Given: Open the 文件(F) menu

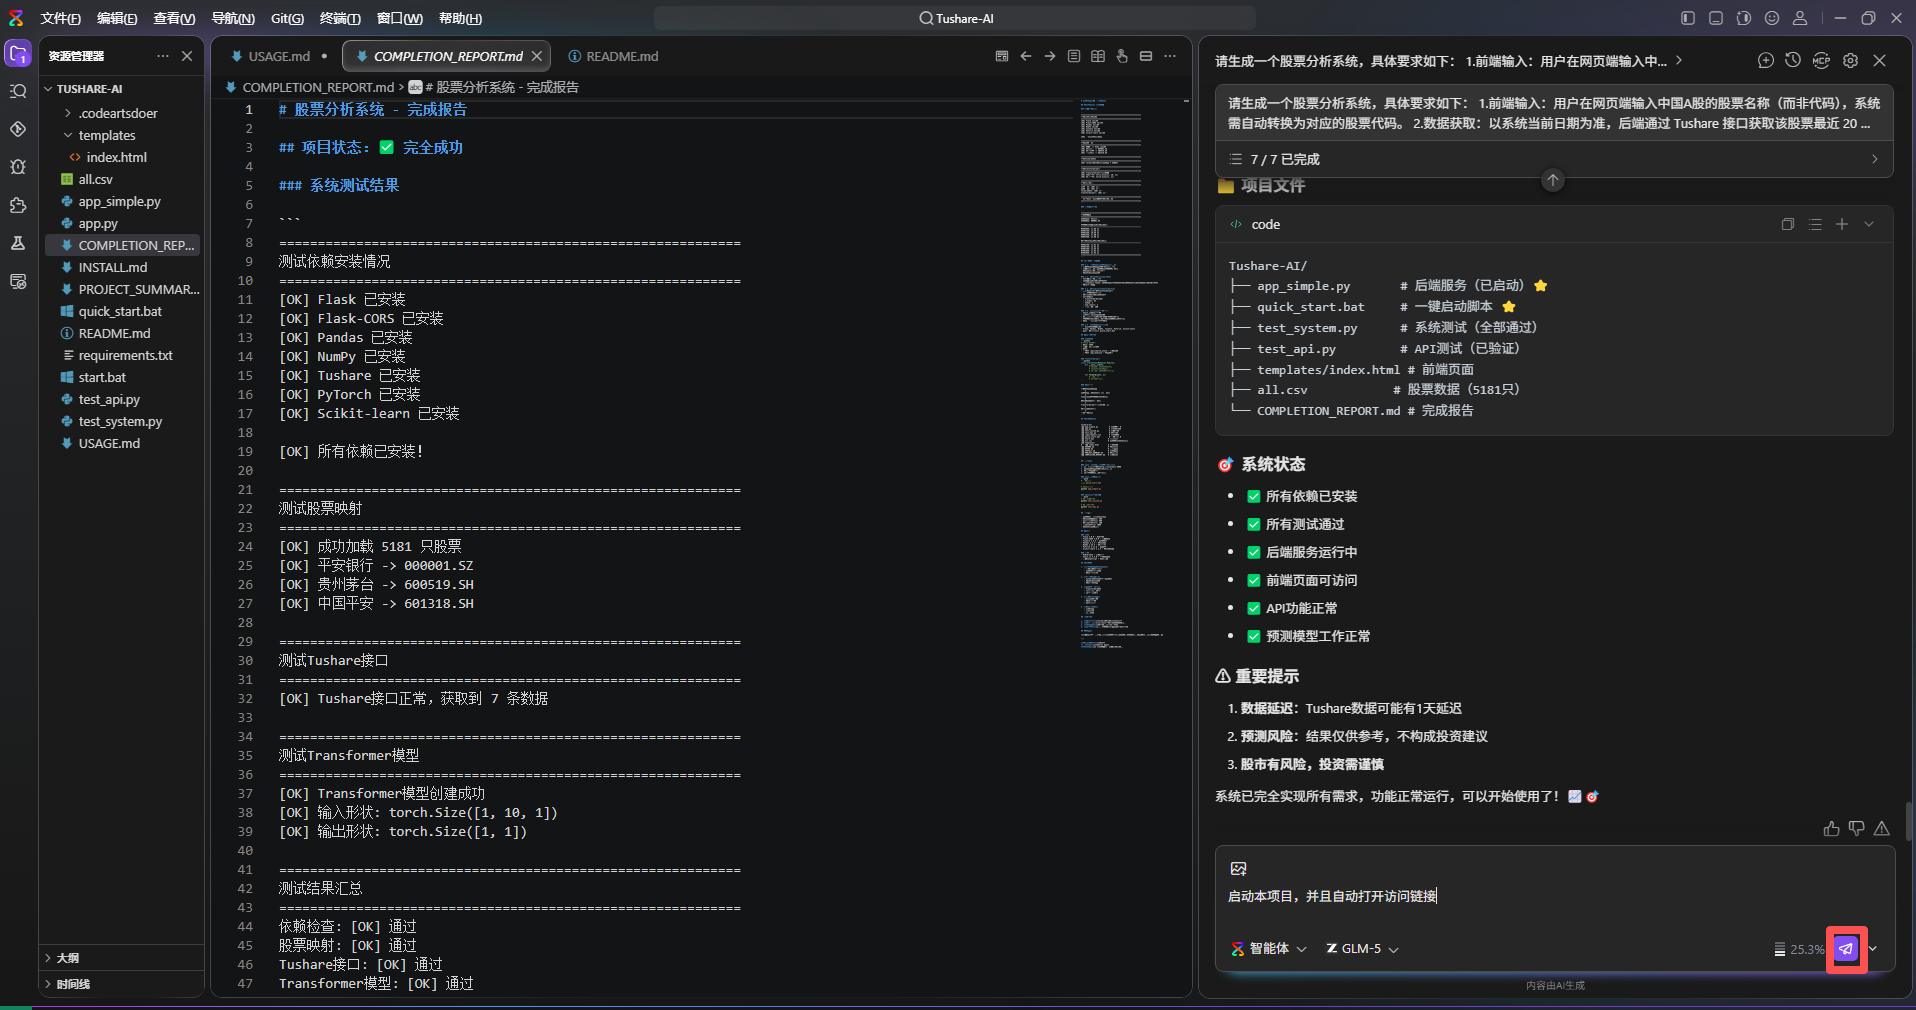Looking at the screenshot, I should click(x=61, y=18).
